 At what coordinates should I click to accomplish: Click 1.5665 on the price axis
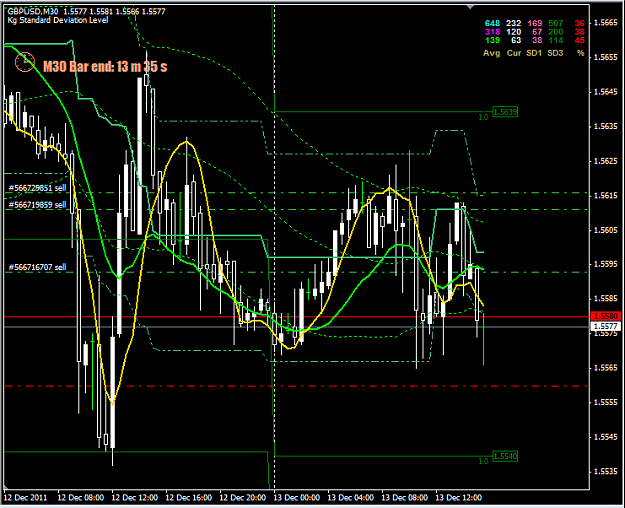click(x=606, y=23)
